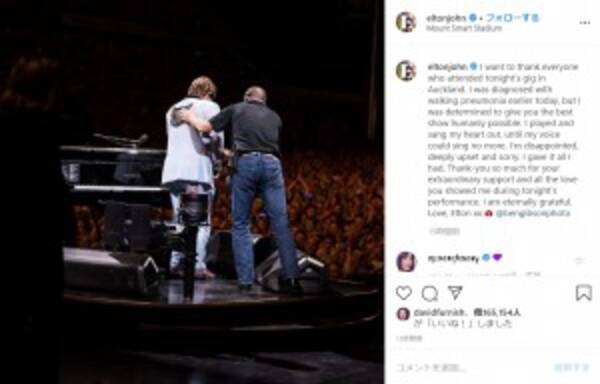Click the eltonjohn profile avatar in header

coord(406,22)
